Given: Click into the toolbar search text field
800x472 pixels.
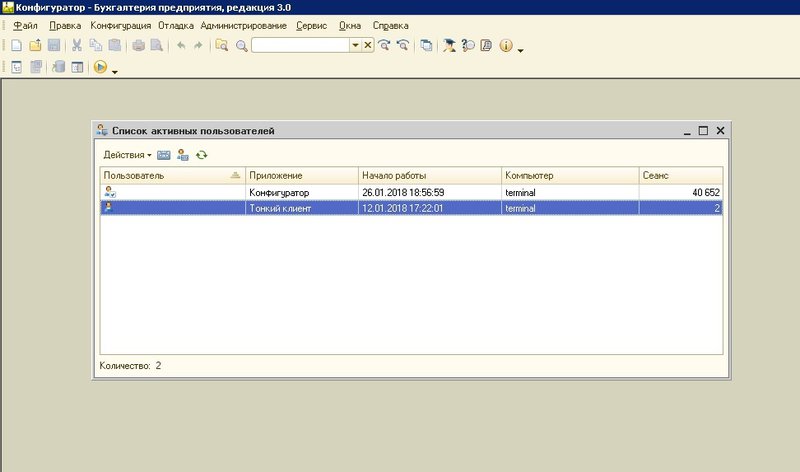Looking at the screenshot, I should 301,45.
